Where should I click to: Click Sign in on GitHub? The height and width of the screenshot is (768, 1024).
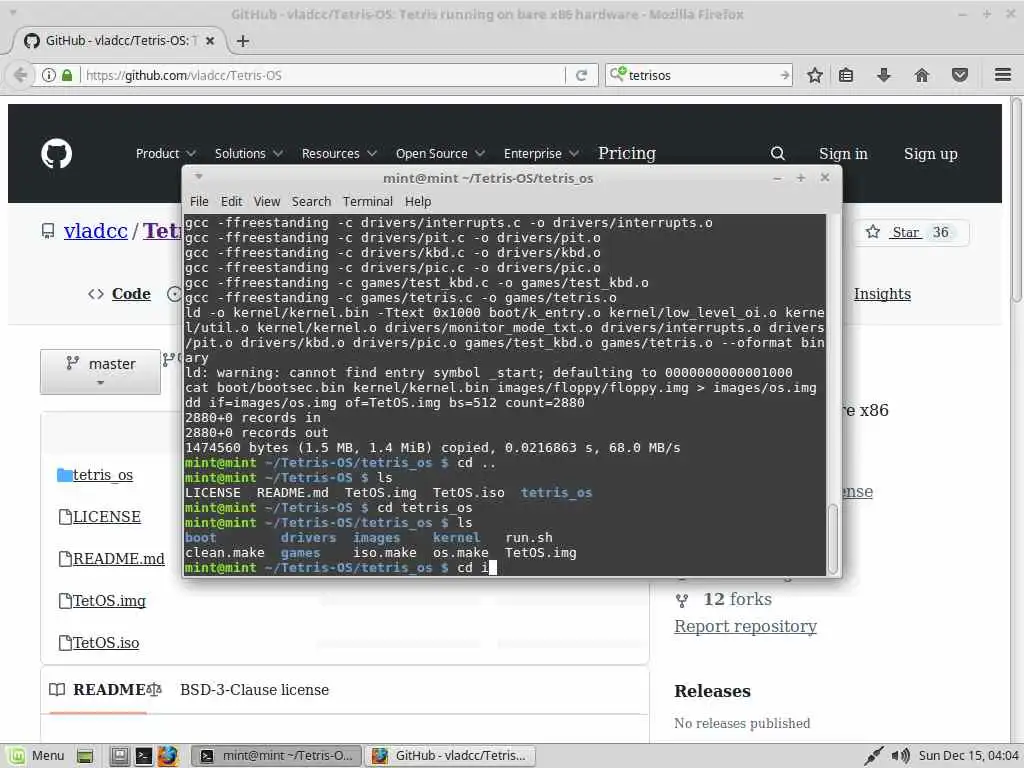[x=843, y=153]
